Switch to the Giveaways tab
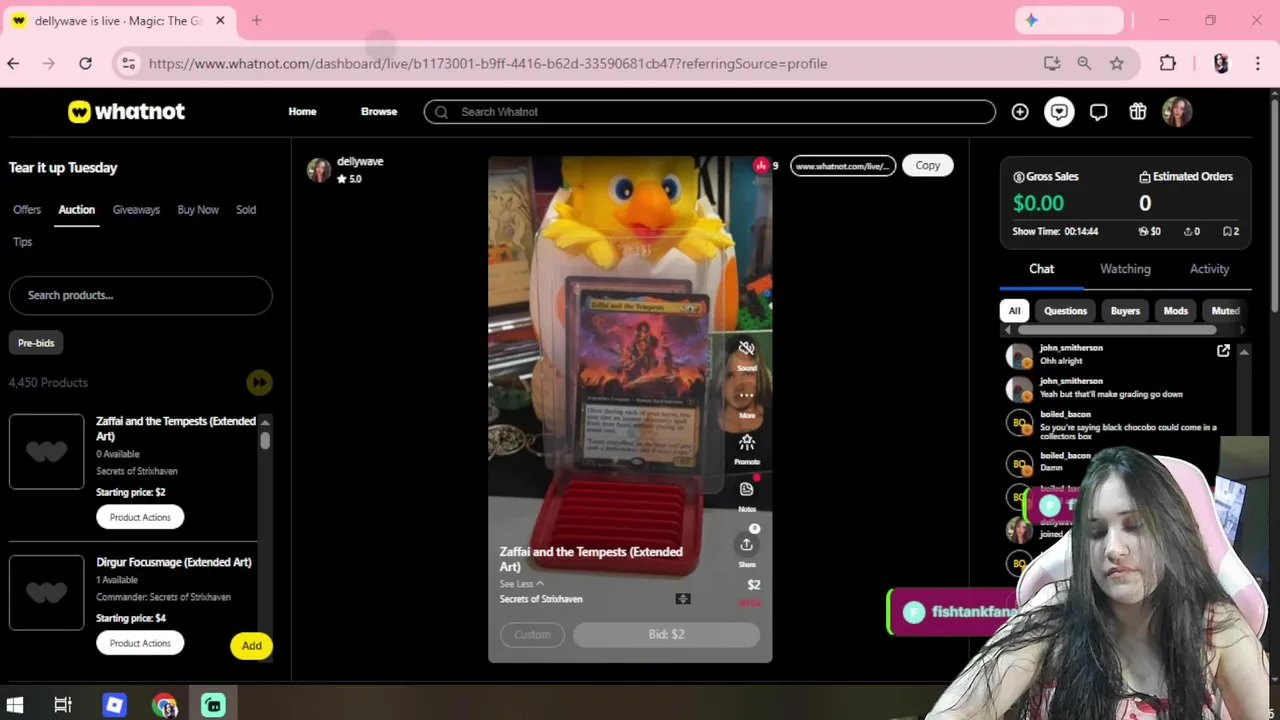 coord(136,210)
